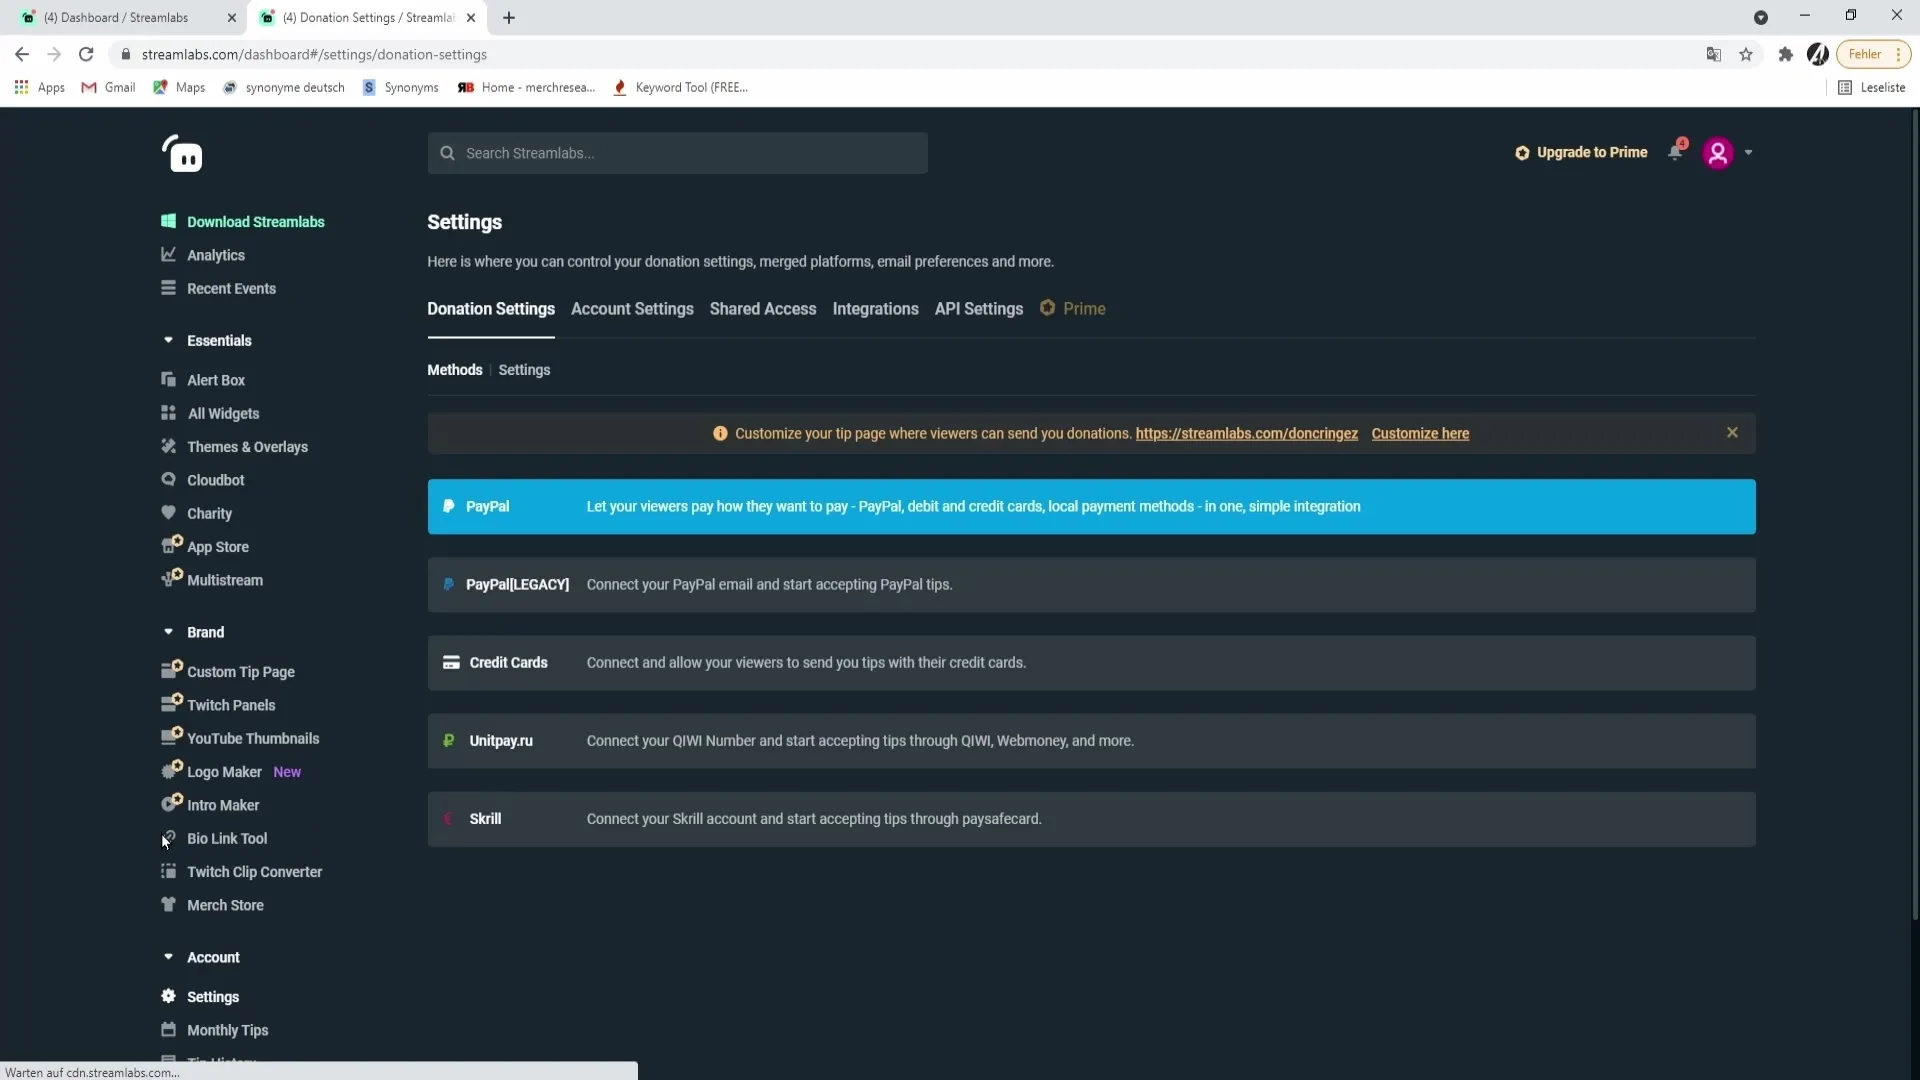Collapse the Essentials section
1920x1080 pixels.
[x=168, y=340]
